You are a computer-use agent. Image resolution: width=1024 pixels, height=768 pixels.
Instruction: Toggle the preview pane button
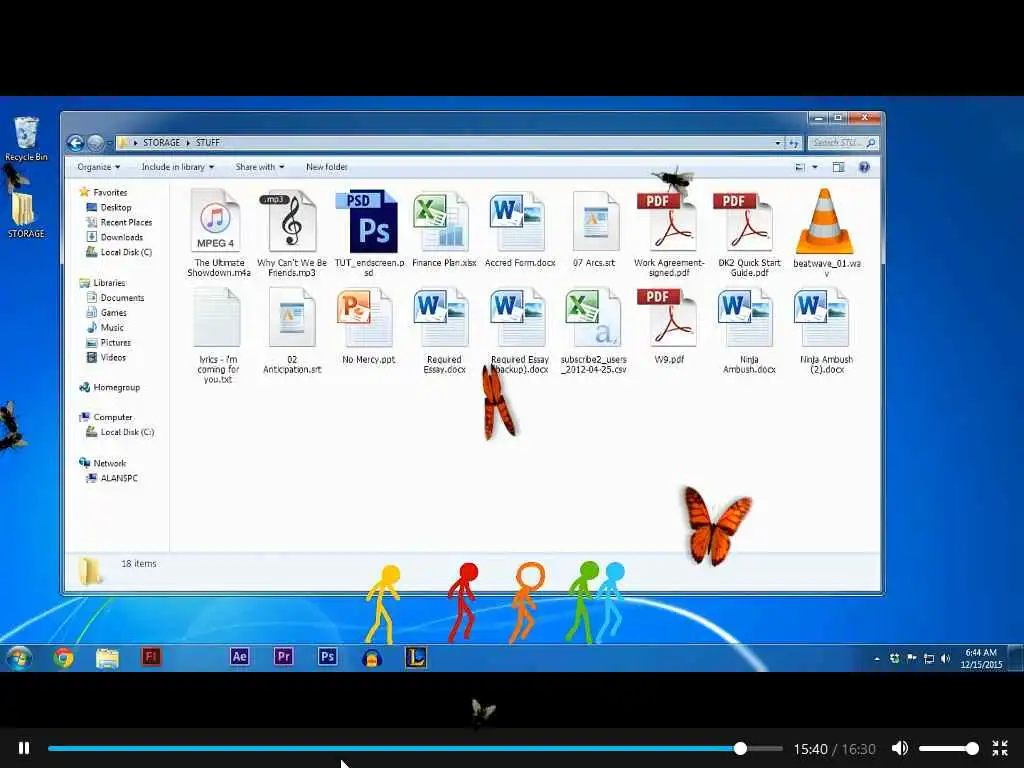click(839, 167)
